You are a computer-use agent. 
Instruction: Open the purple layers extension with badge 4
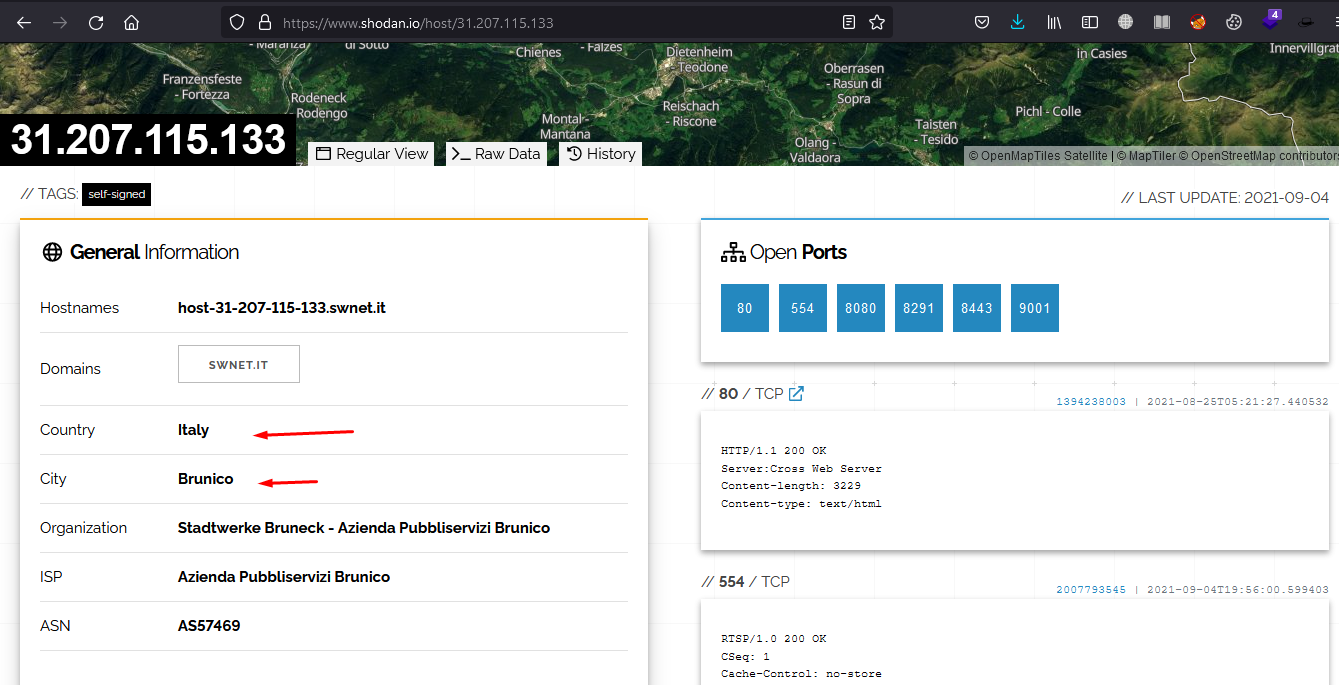pos(1271,20)
